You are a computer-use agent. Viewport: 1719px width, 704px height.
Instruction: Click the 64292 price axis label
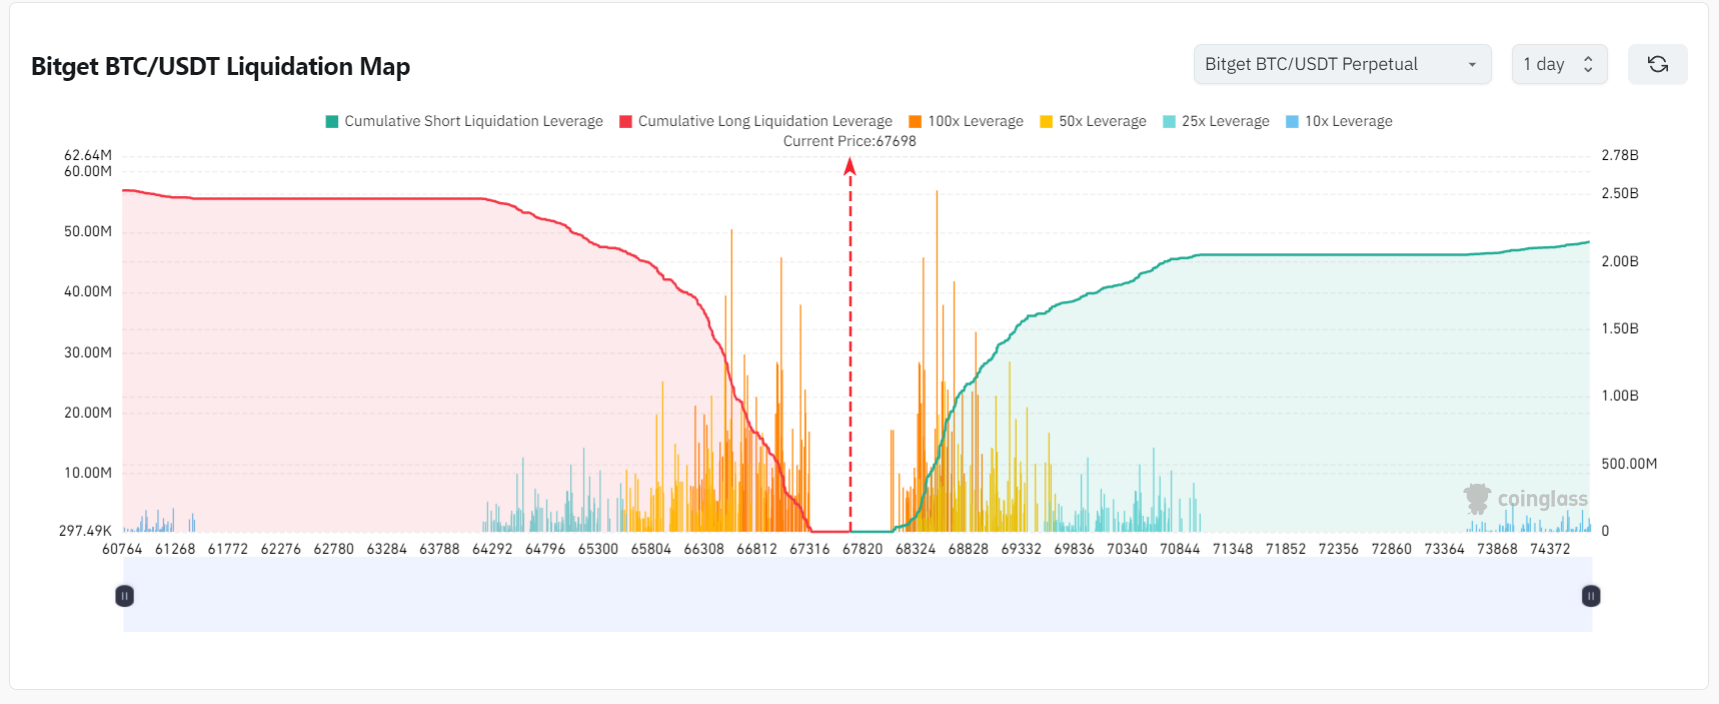[x=492, y=549]
